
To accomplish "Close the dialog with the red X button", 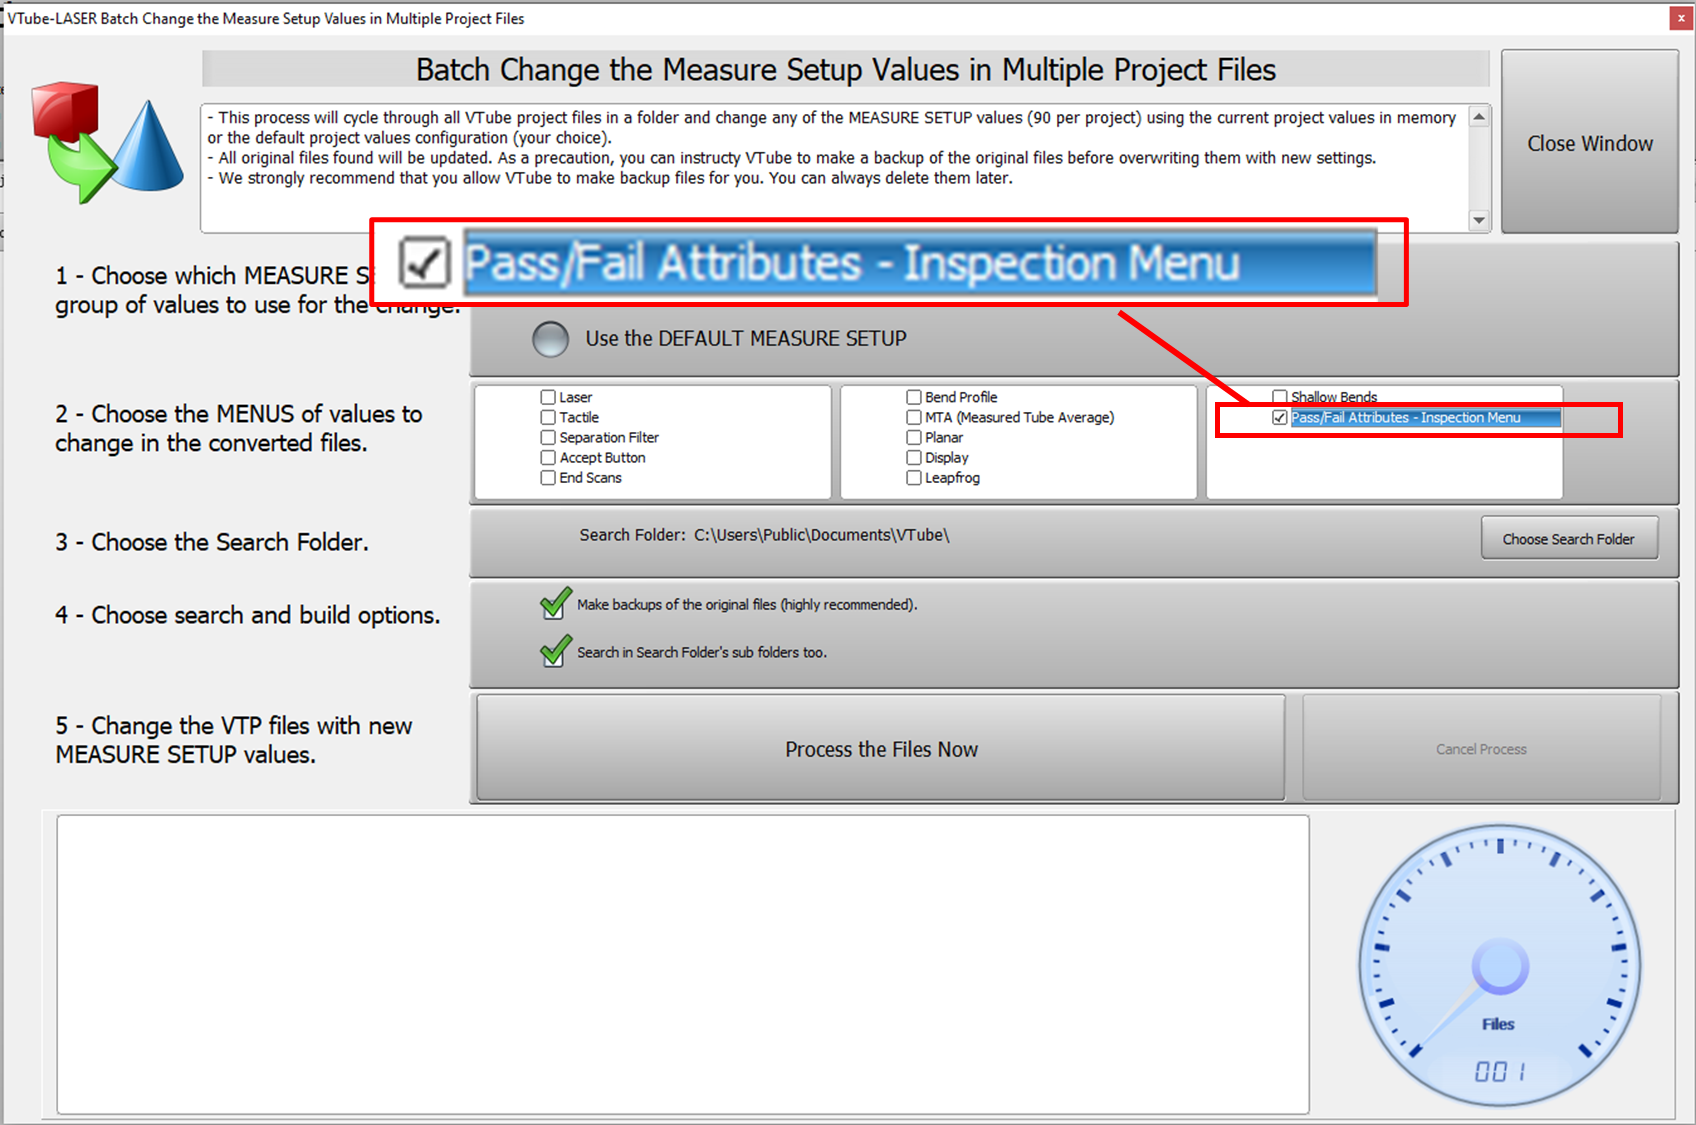I will coord(1681,18).
